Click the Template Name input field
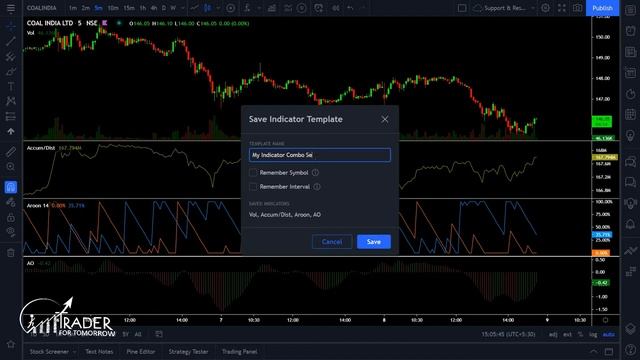640x360 pixels. tap(320, 155)
